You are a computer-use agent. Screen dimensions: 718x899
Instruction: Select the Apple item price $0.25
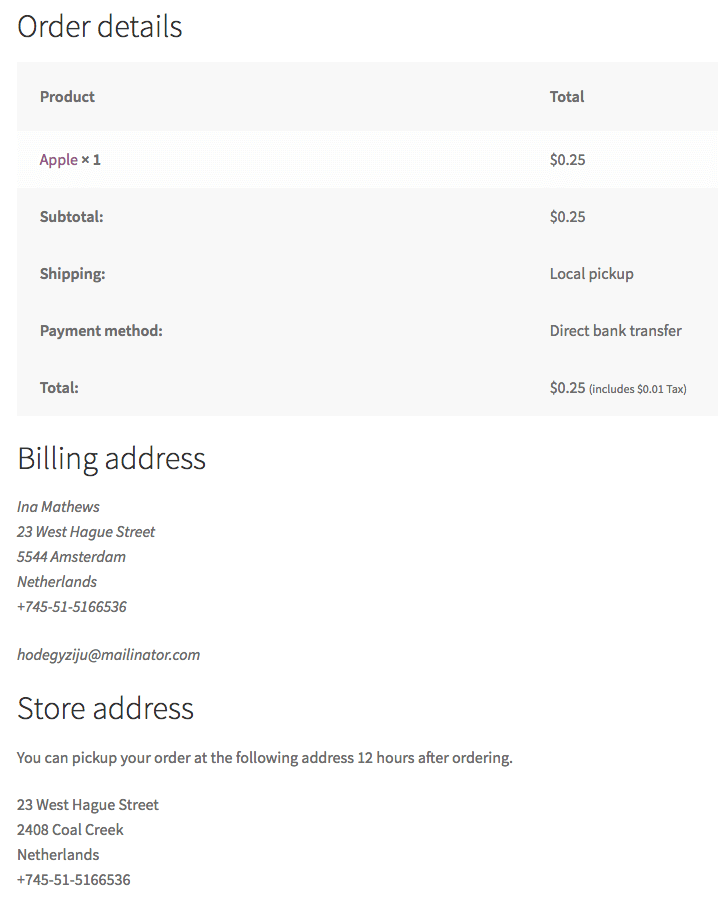(567, 160)
